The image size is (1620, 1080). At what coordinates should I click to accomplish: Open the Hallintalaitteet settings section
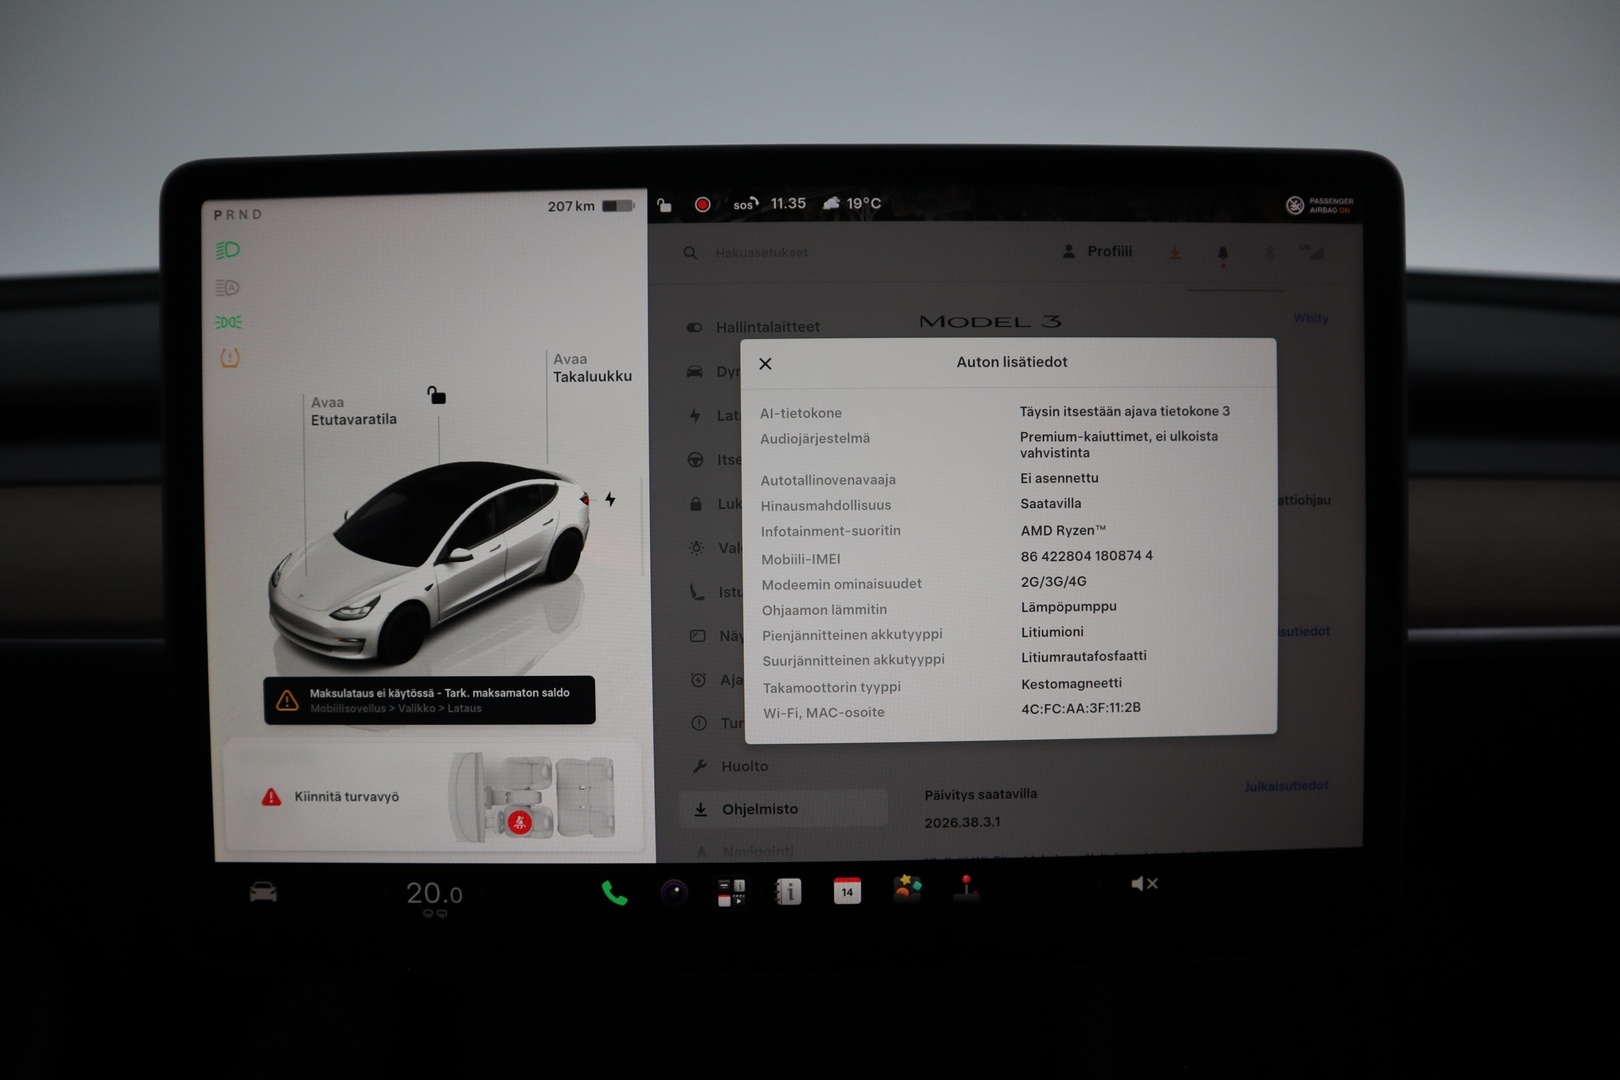(753, 327)
